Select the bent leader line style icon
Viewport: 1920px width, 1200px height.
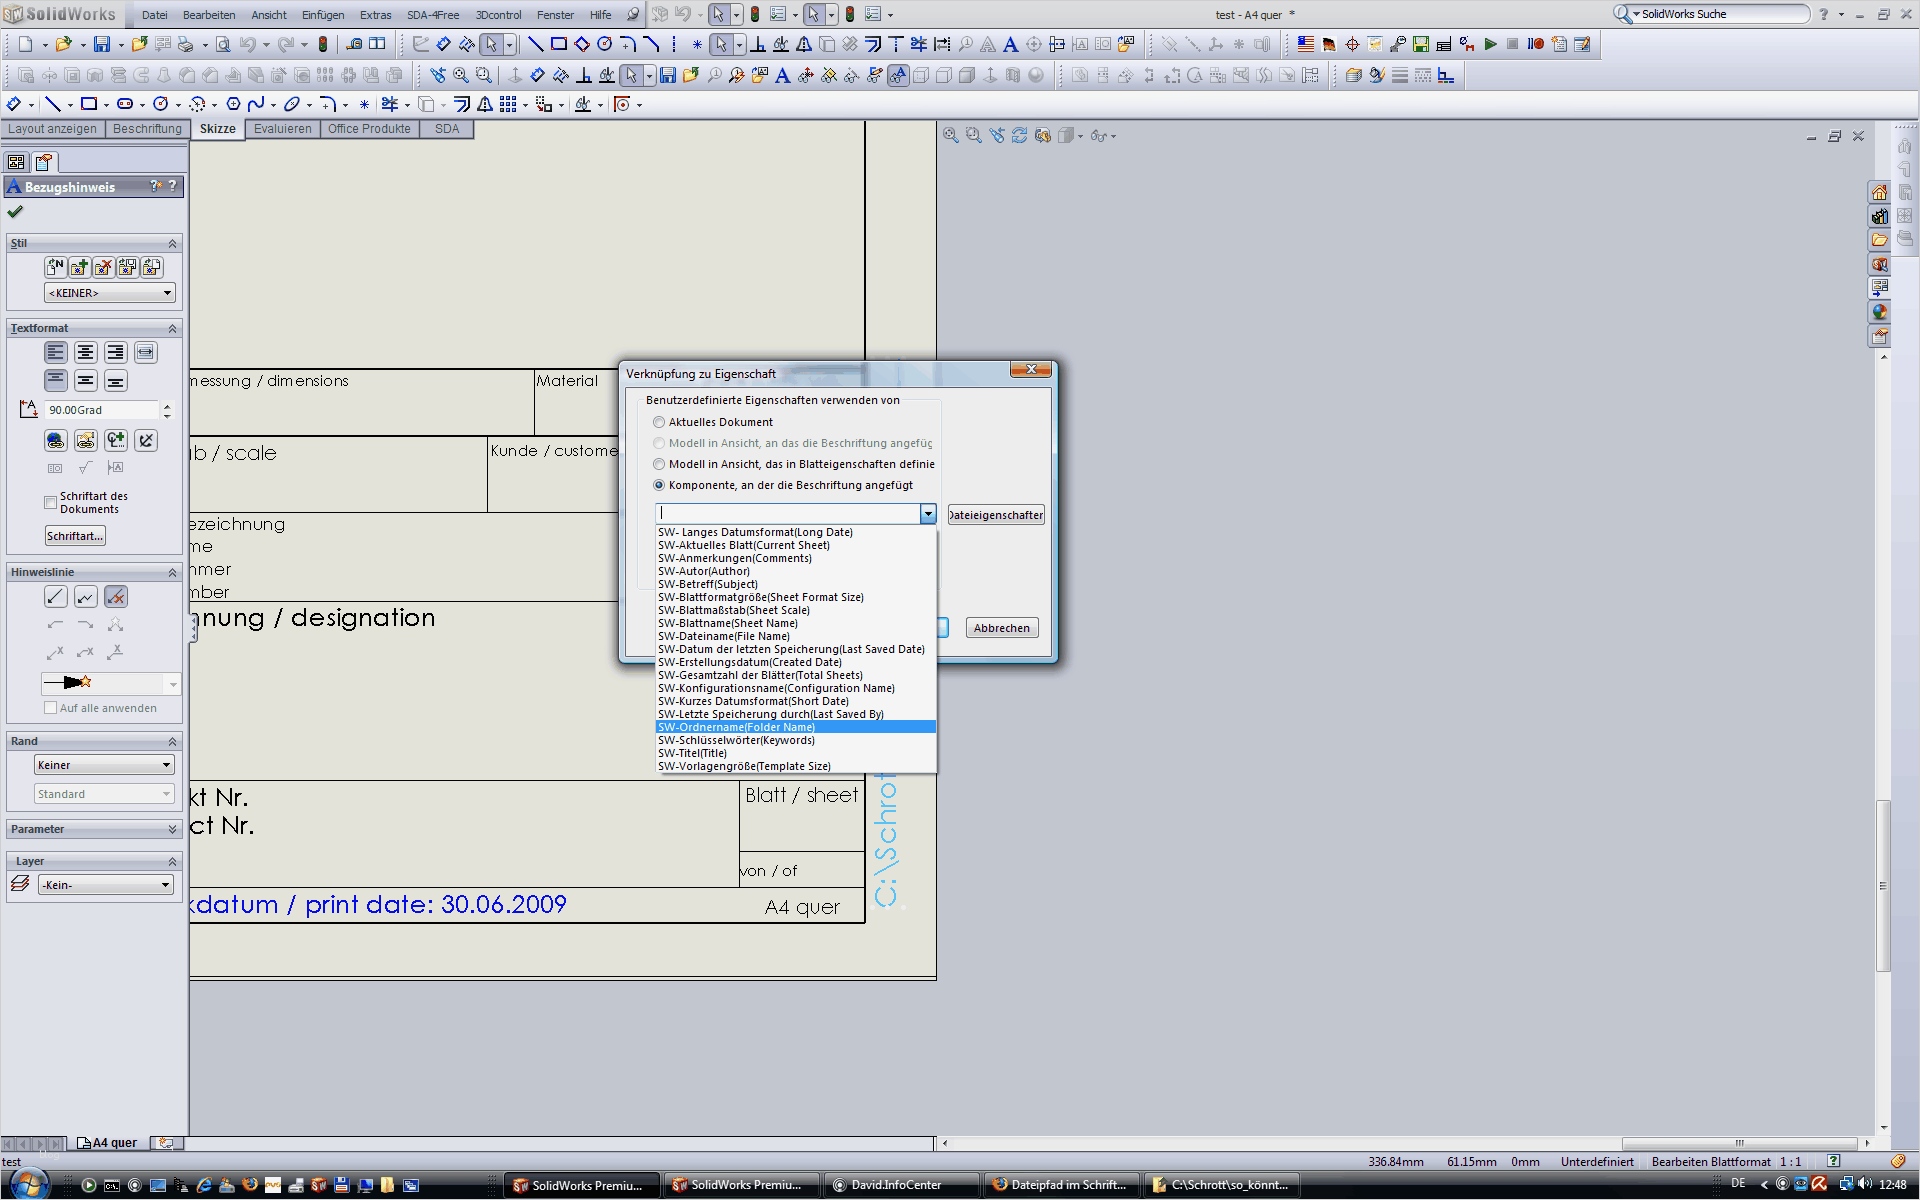(x=85, y=596)
